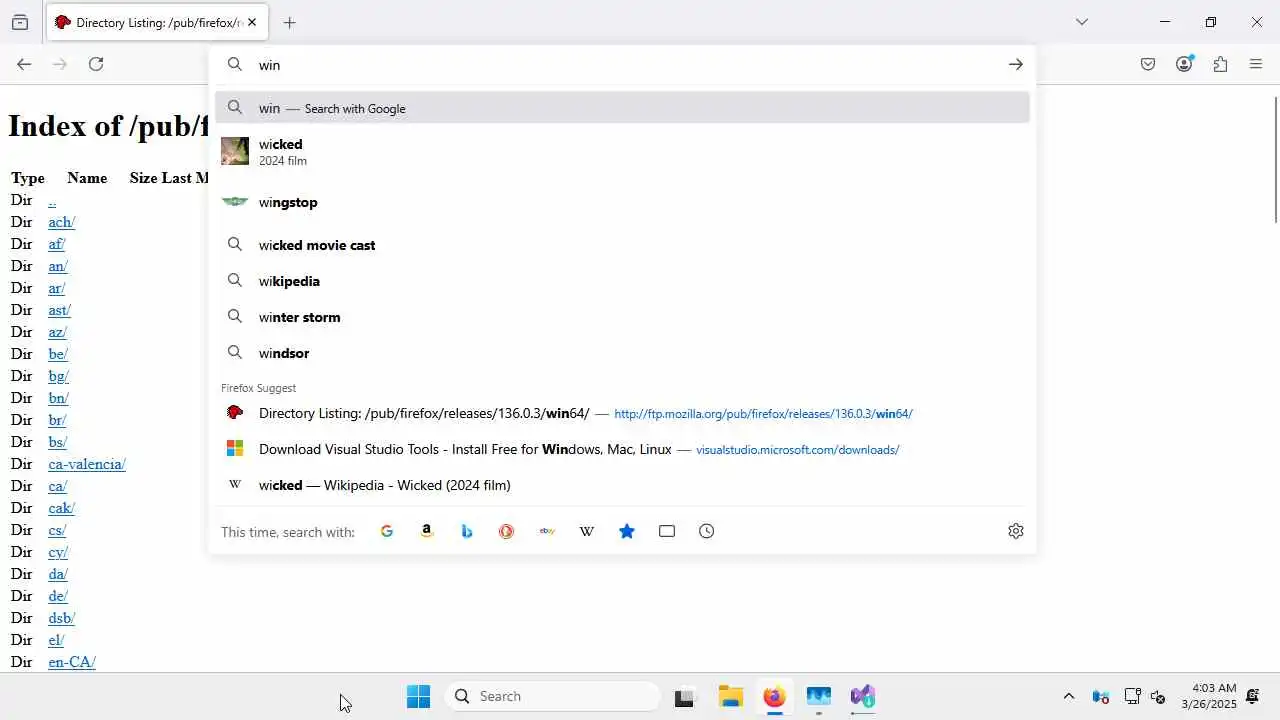
Task: Open Visual Studio from taskbar
Action: [x=863, y=696]
